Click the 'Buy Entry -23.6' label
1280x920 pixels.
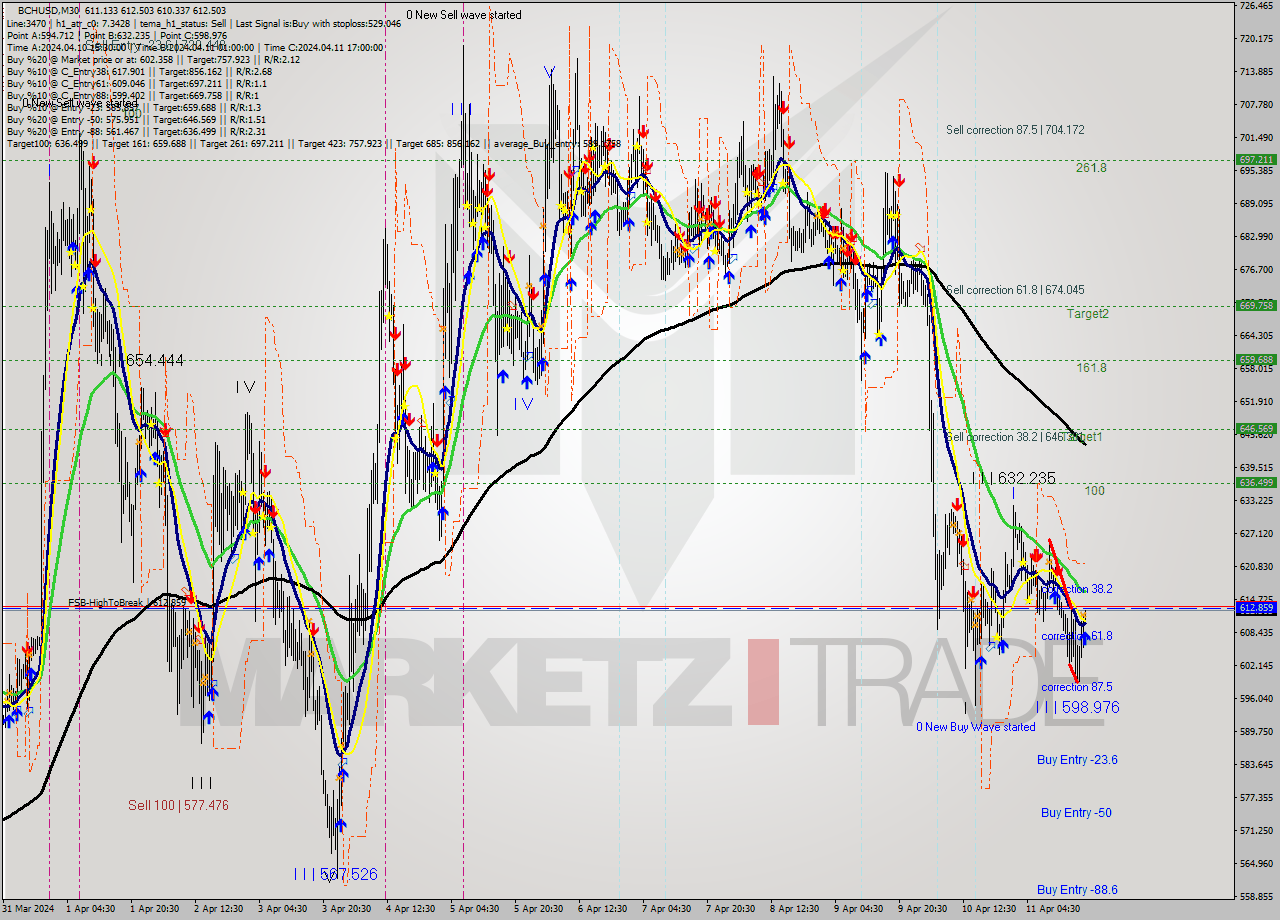[1077, 760]
